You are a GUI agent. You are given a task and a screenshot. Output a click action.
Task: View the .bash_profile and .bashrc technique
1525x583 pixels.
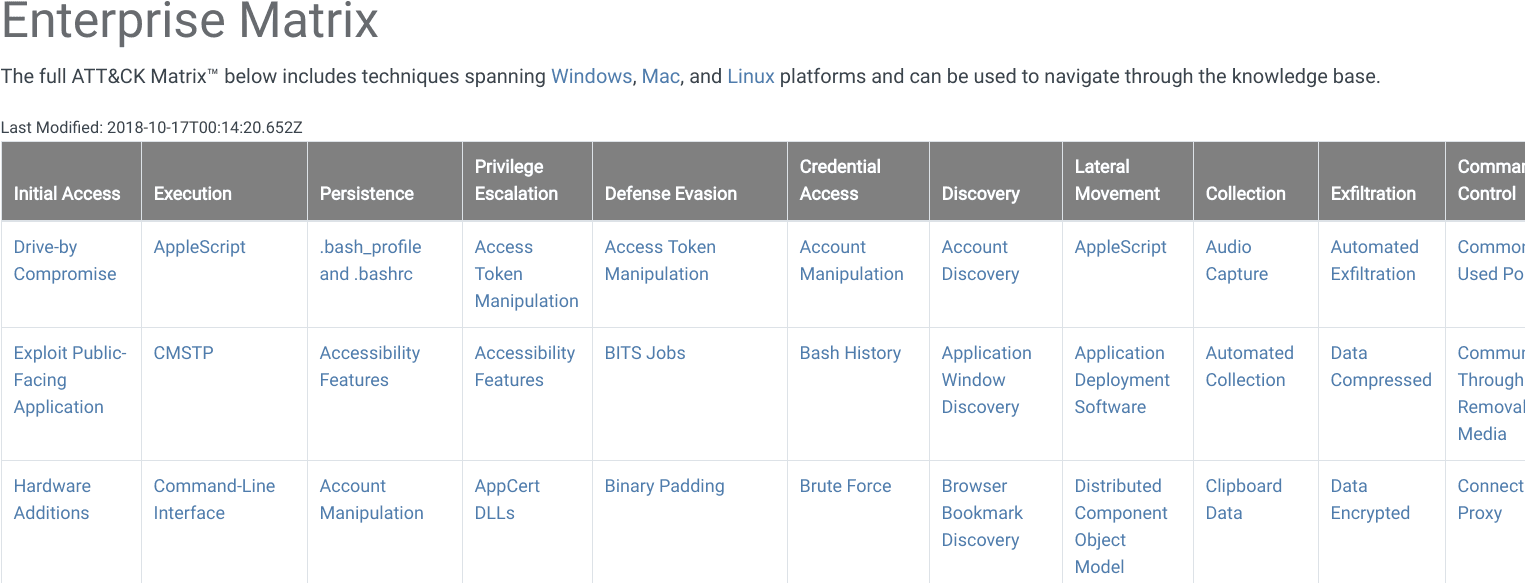click(369, 260)
